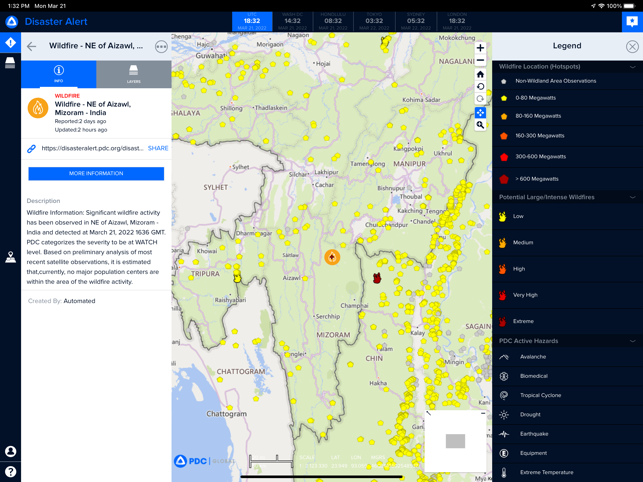This screenshot has width=643, height=482.
Task: Select the Tokyo time zone
Action: (374, 21)
